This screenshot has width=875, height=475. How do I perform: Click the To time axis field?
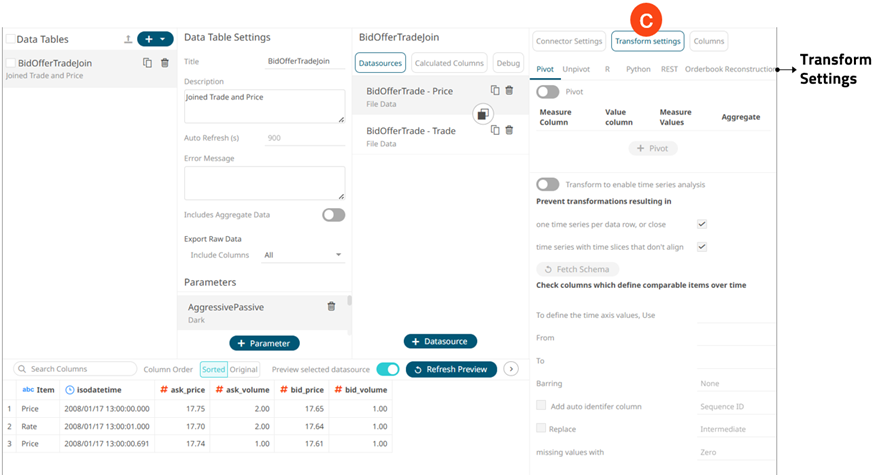[x=735, y=361]
